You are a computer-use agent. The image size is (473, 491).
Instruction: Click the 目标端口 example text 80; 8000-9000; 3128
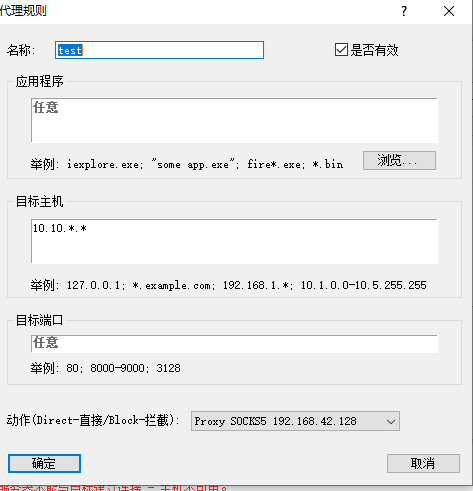point(123,368)
